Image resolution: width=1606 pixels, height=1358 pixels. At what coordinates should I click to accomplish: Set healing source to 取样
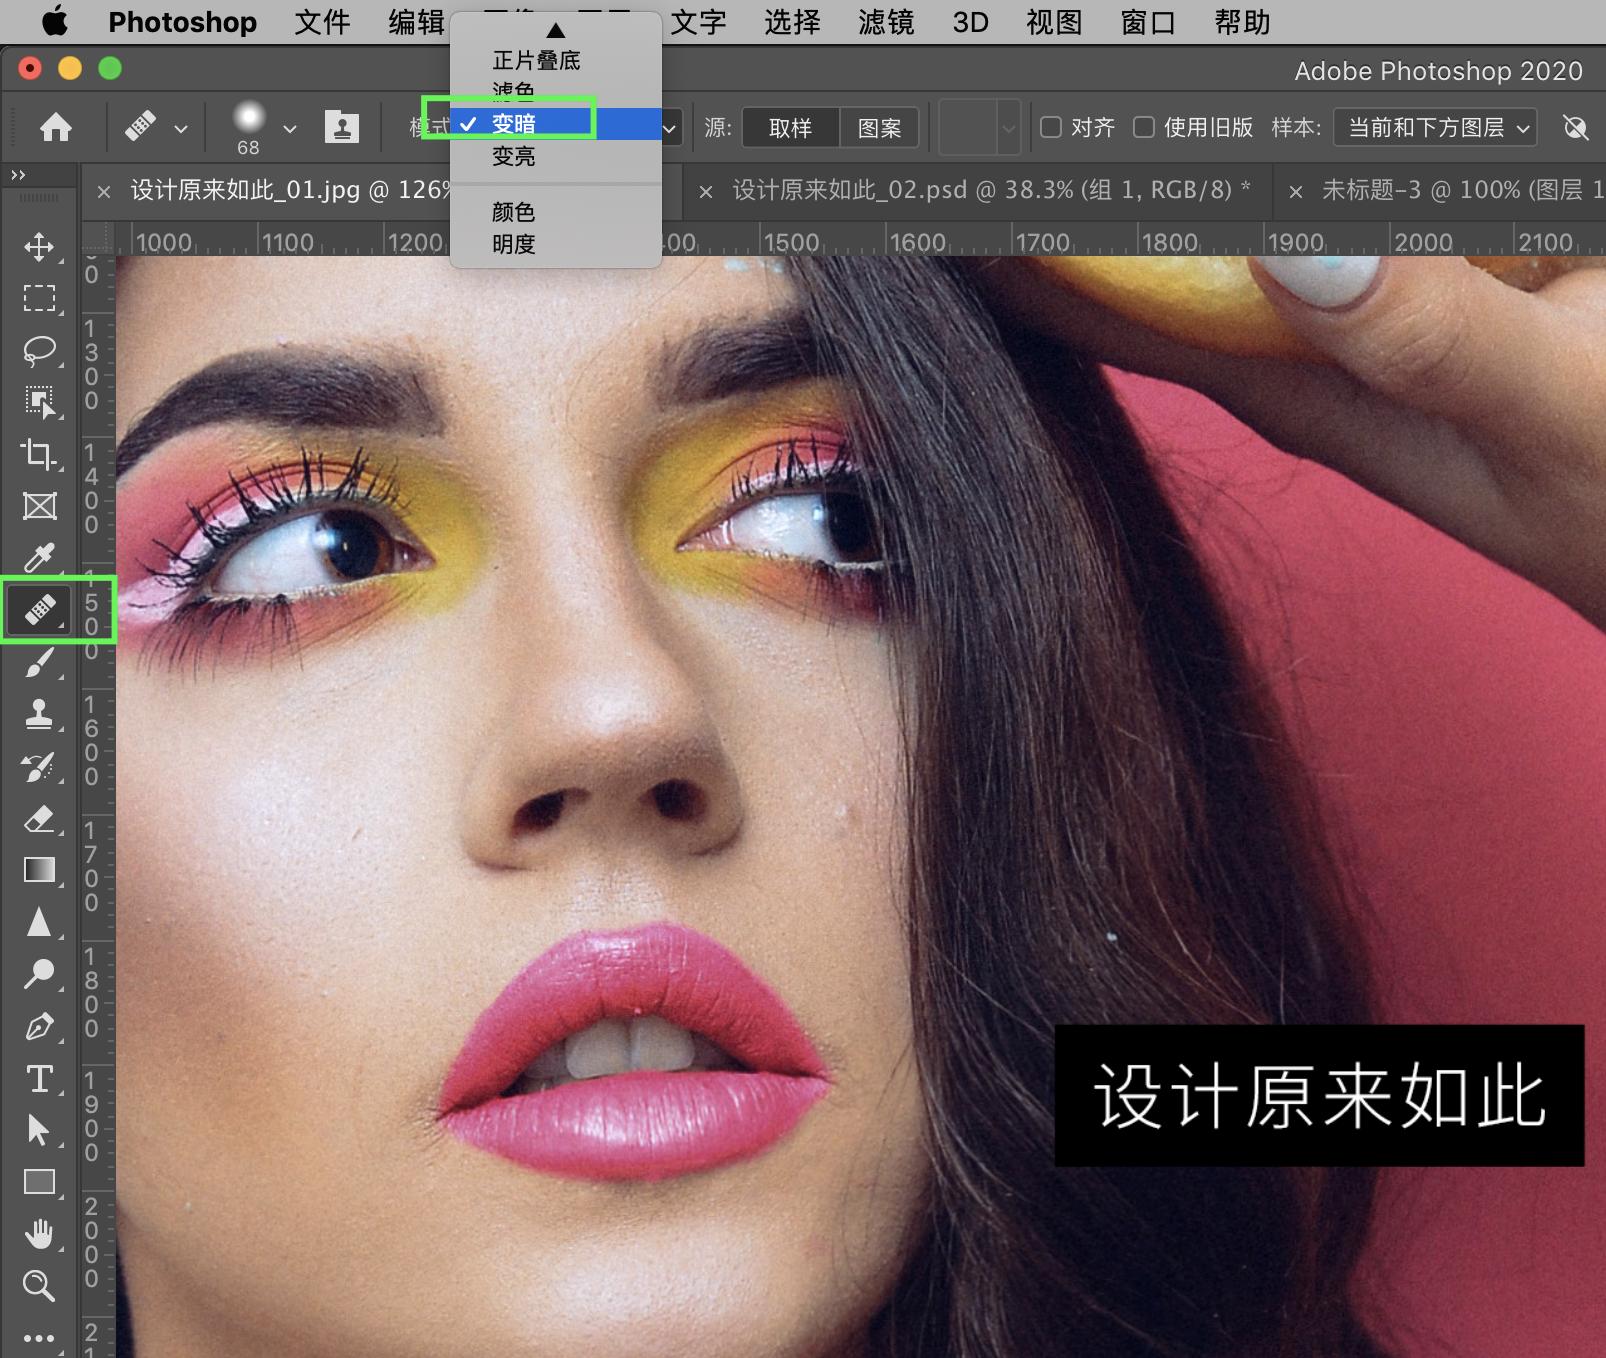790,128
